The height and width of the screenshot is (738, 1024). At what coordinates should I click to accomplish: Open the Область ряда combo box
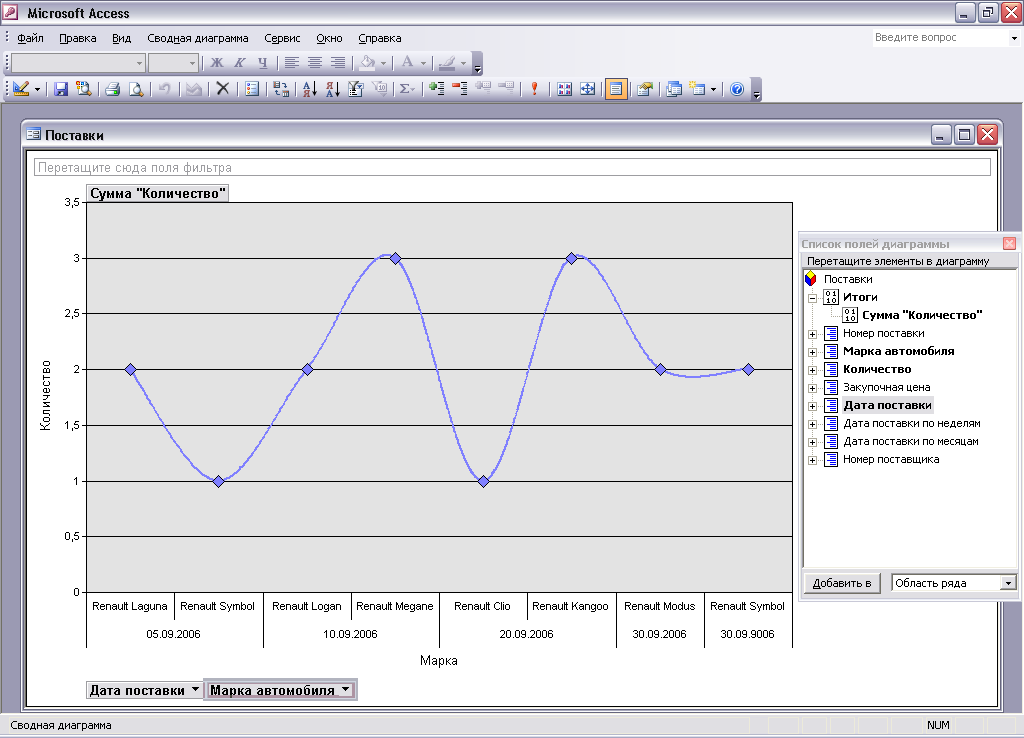click(954, 583)
